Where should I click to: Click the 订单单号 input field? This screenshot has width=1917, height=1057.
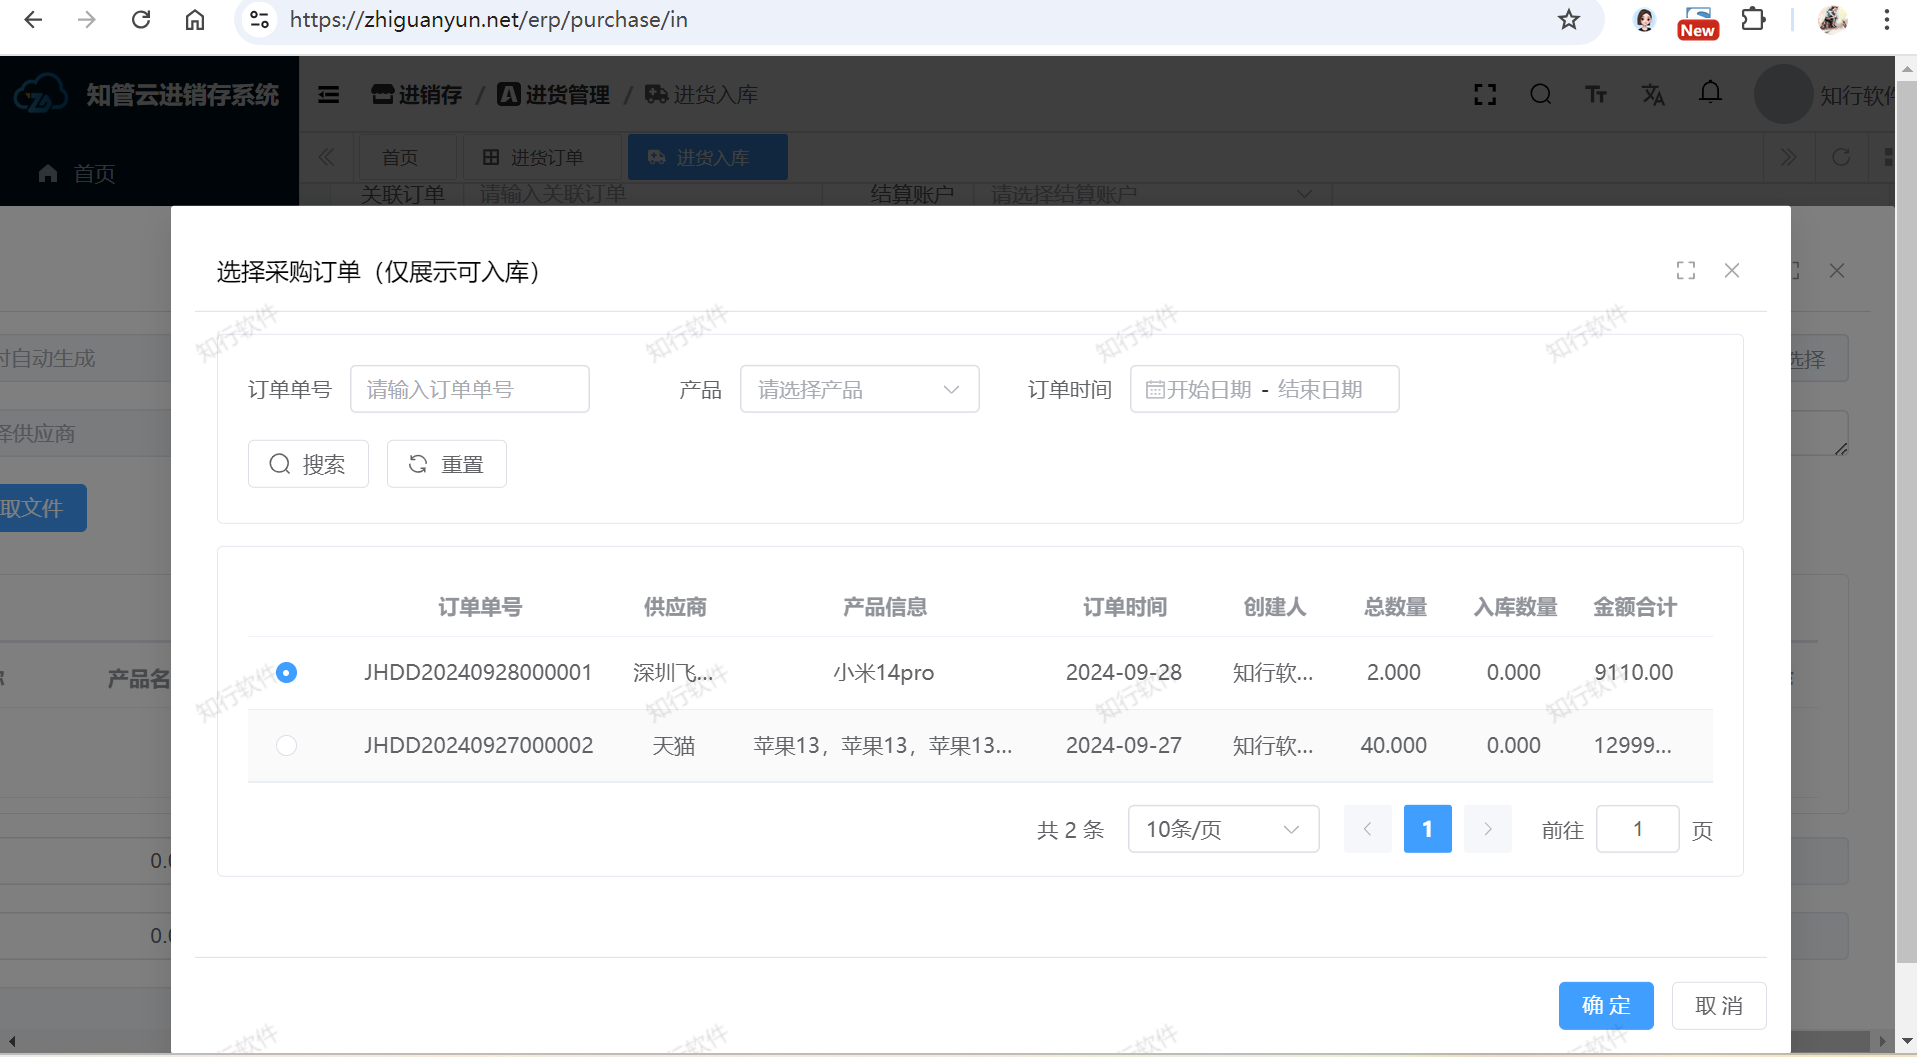469,390
